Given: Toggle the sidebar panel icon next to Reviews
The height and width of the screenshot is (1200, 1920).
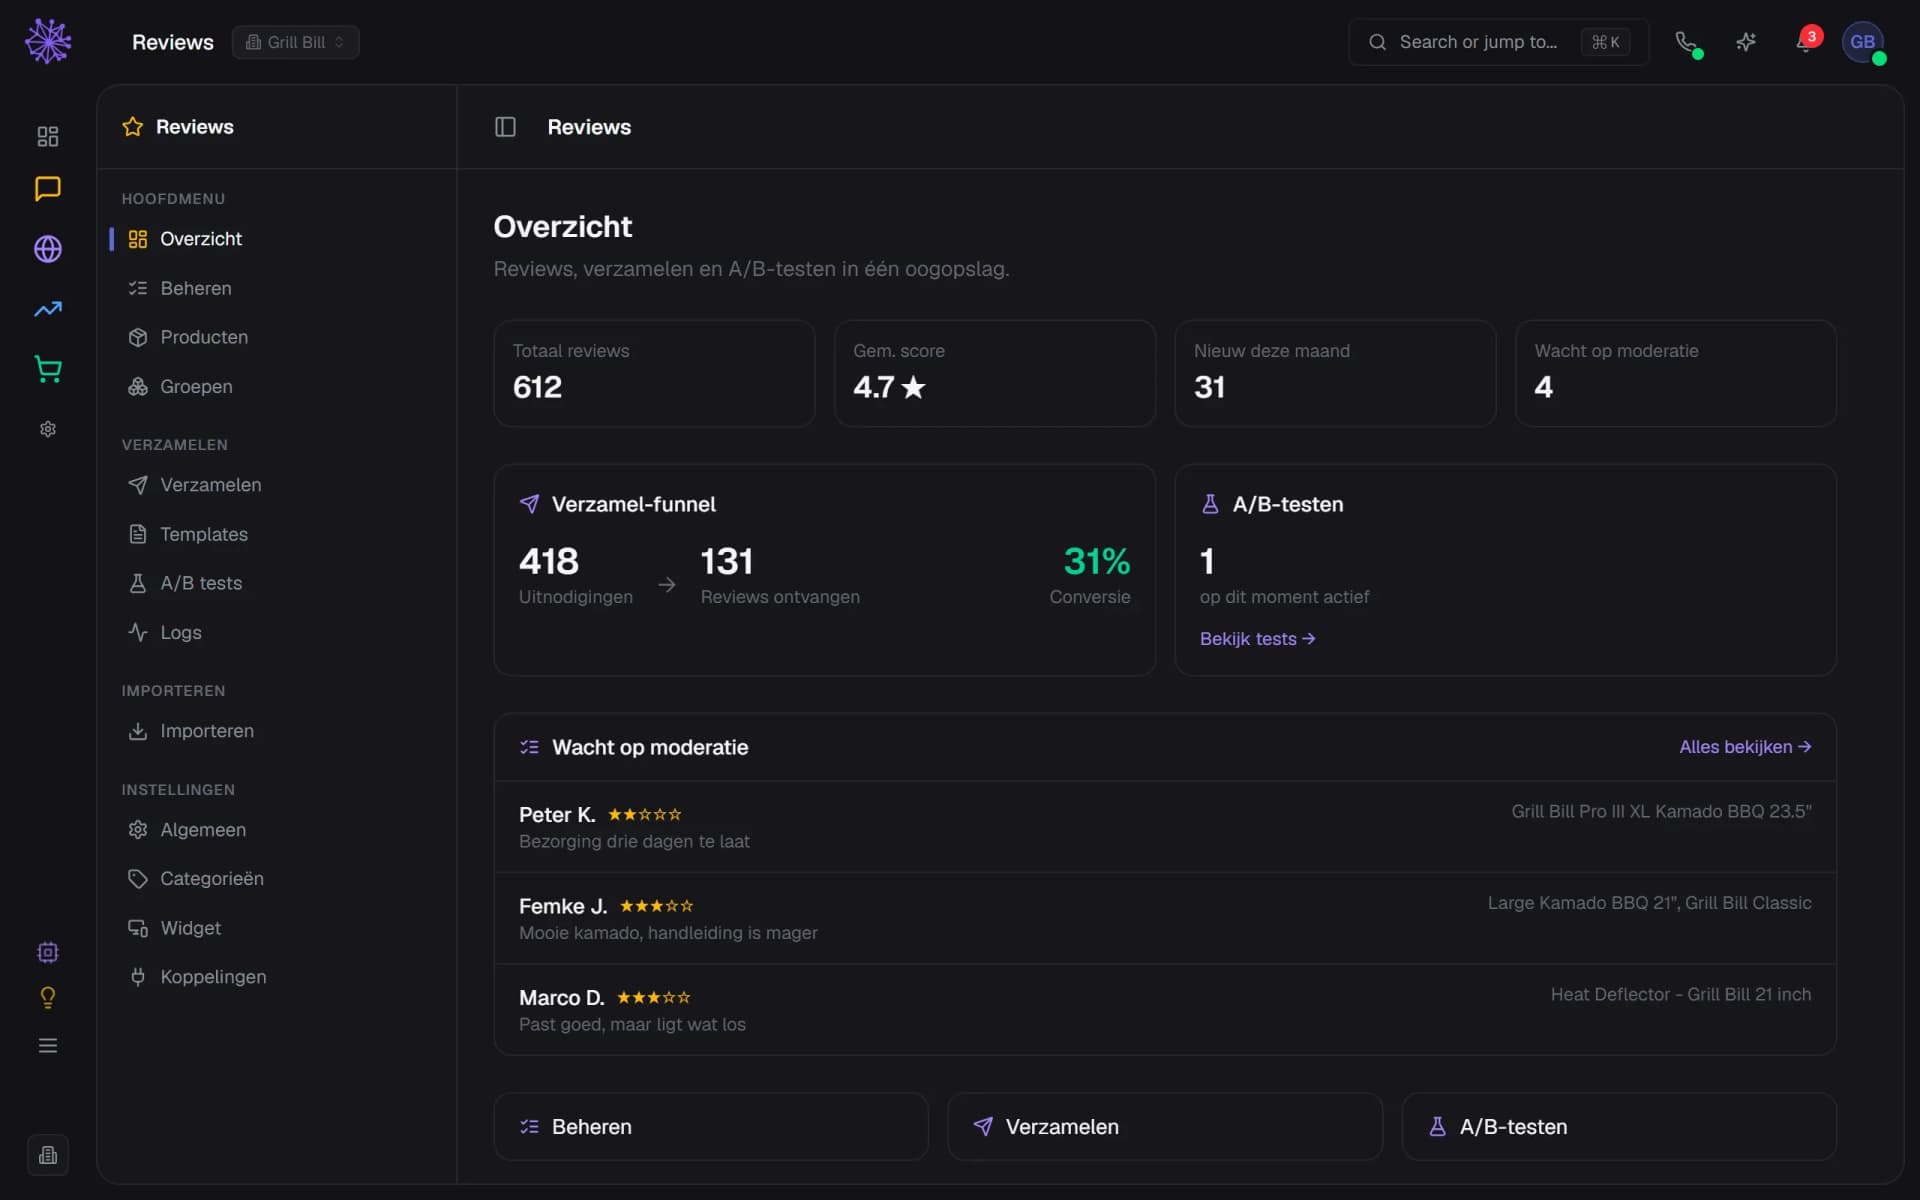Looking at the screenshot, I should pyautogui.click(x=505, y=127).
